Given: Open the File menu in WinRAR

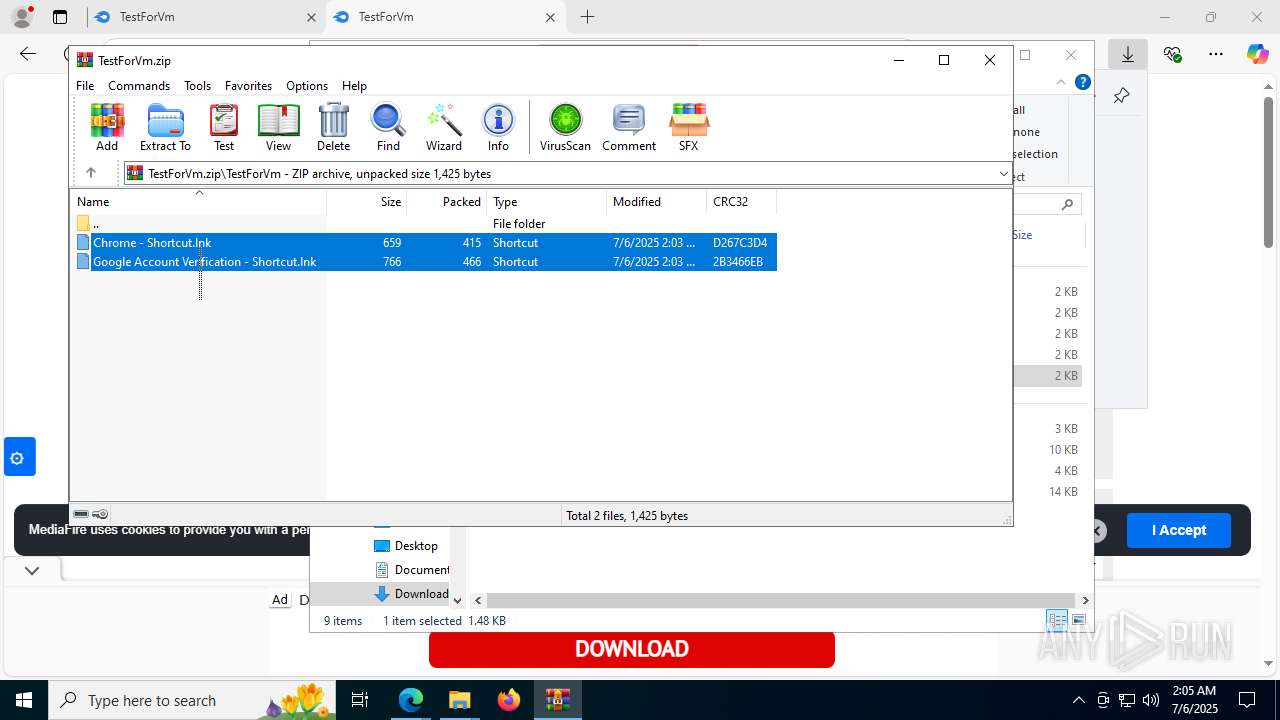Looking at the screenshot, I should tap(85, 86).
